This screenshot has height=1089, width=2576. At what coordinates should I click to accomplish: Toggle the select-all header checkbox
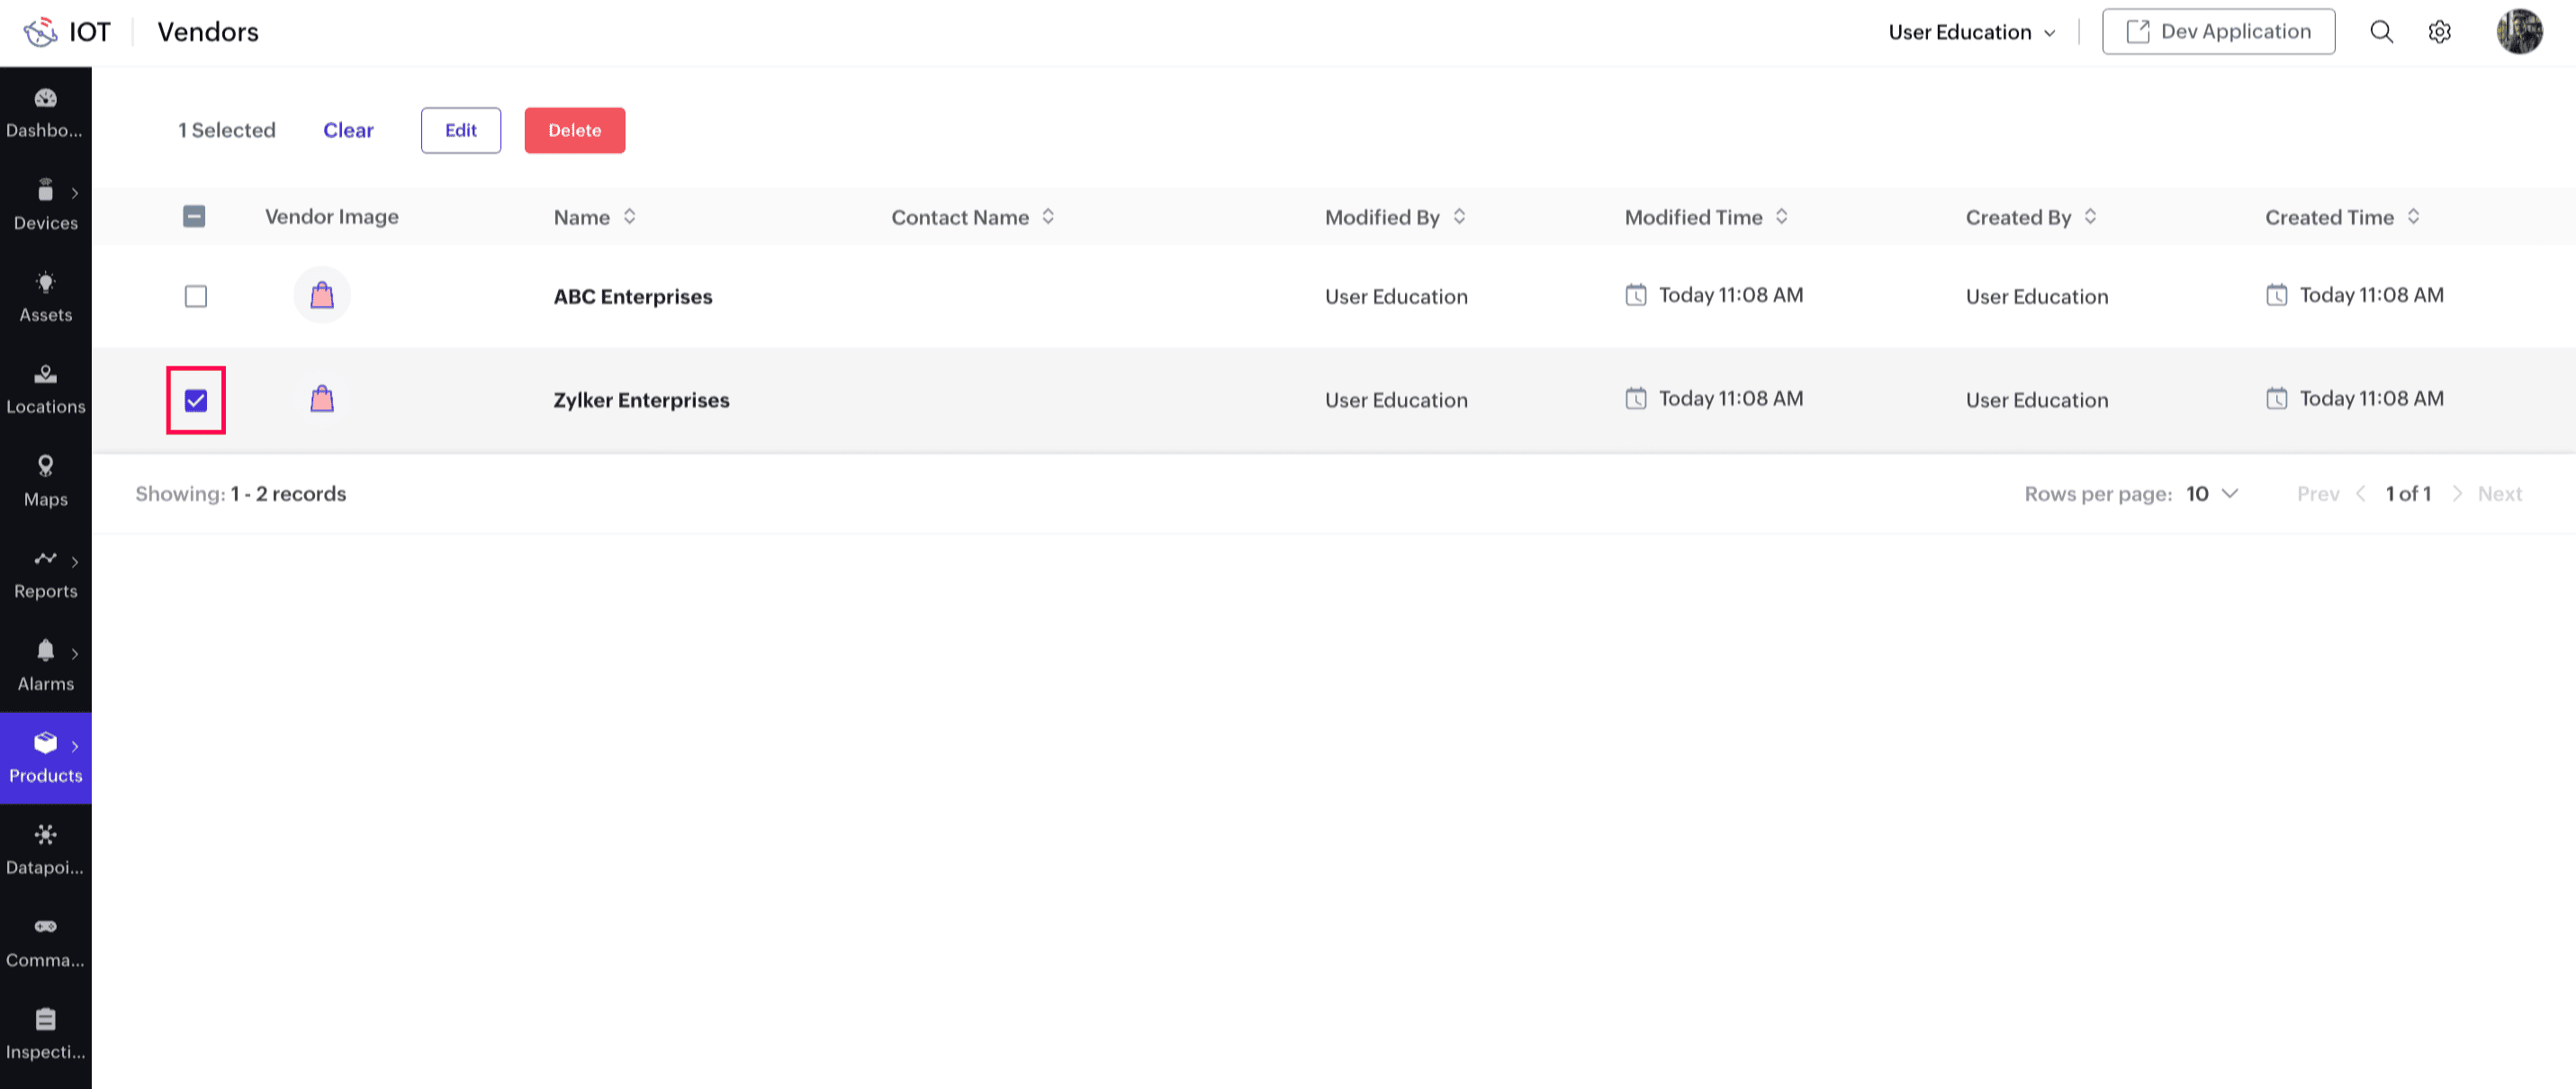click(194, 217)
